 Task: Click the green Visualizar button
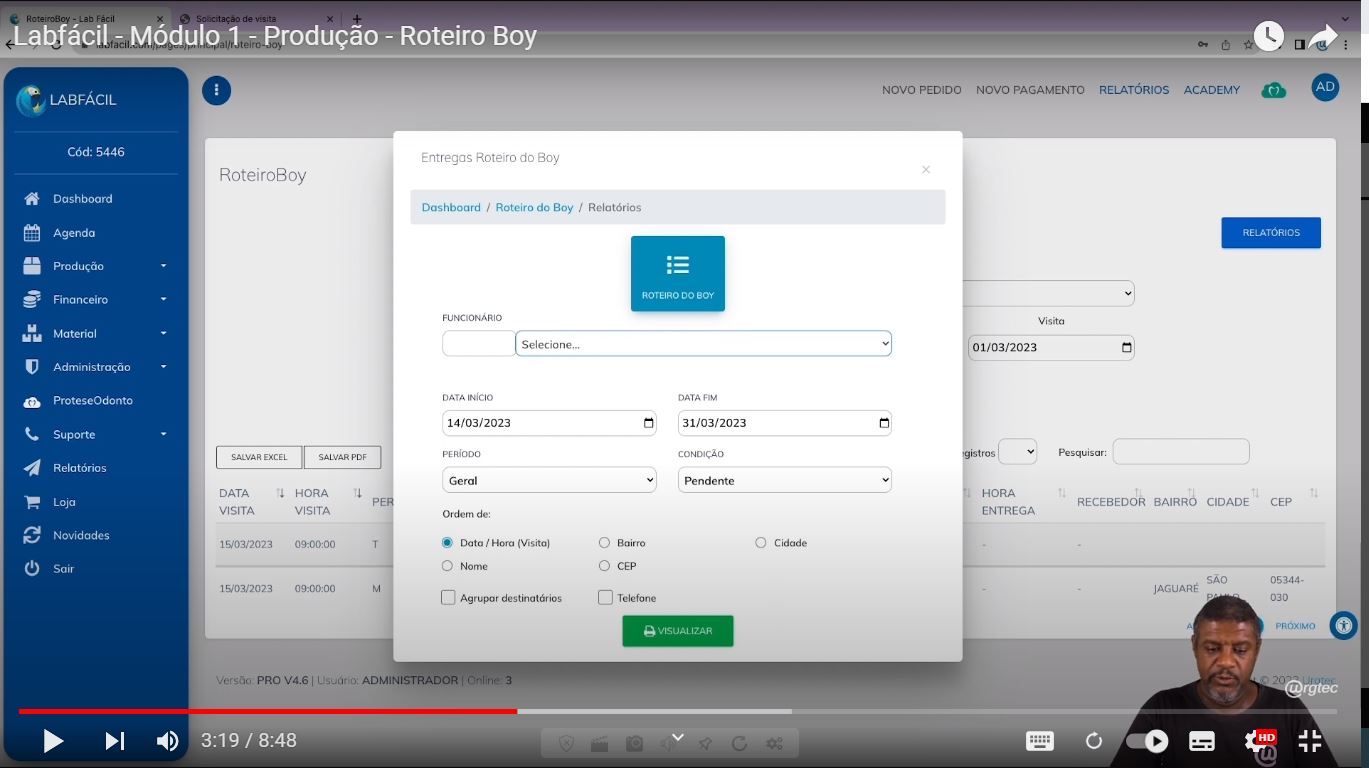(x=677, y=631)
